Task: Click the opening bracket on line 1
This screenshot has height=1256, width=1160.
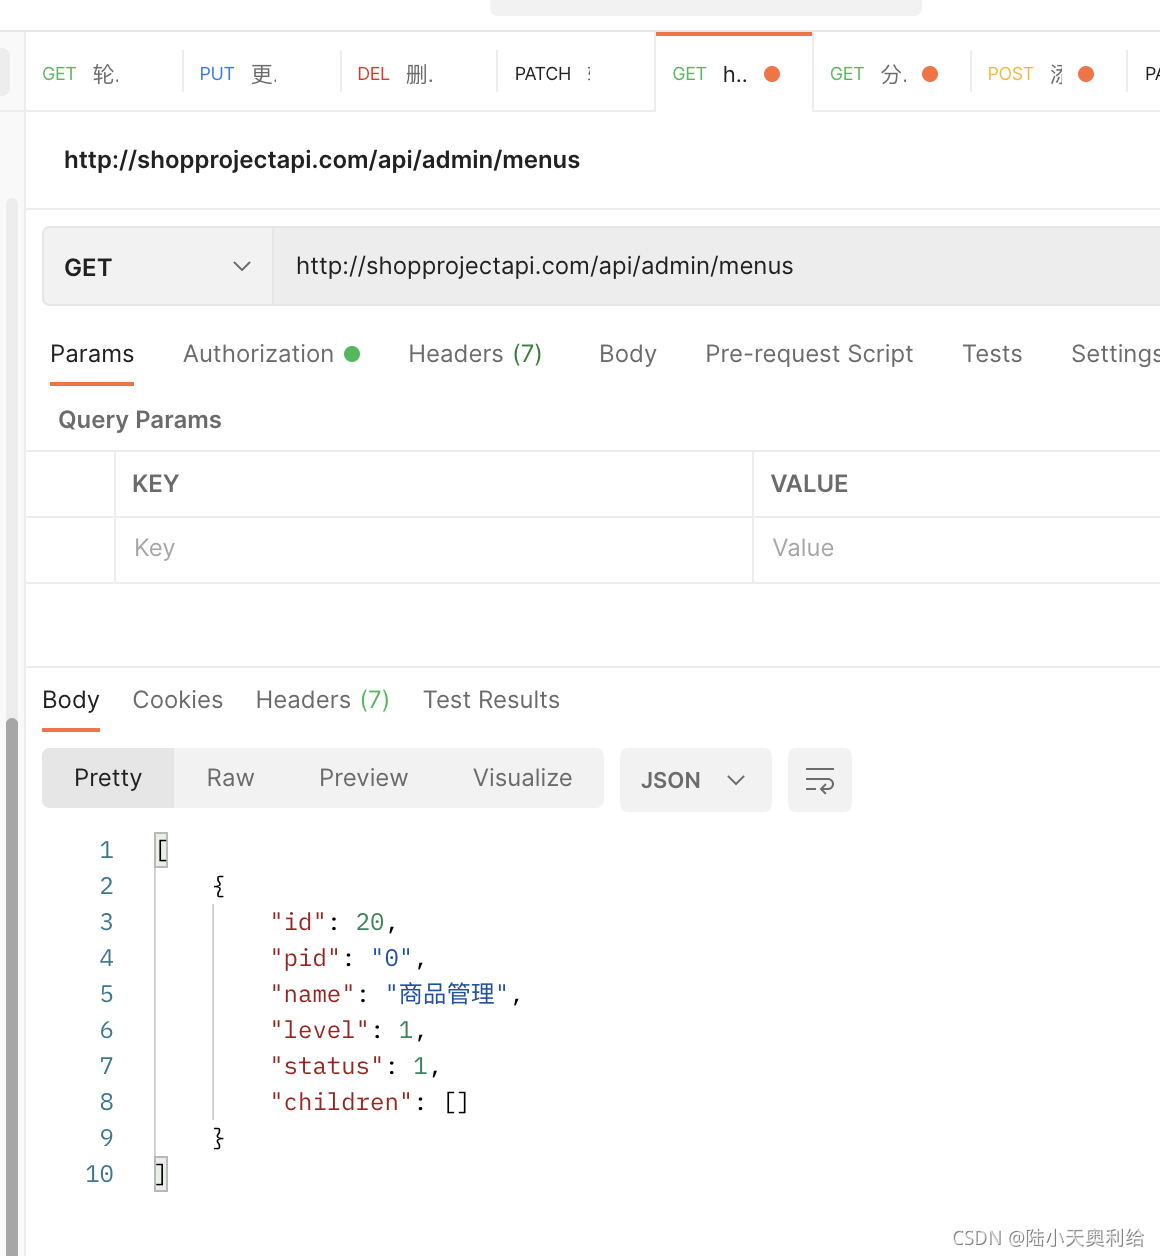Action: (162, 850)
